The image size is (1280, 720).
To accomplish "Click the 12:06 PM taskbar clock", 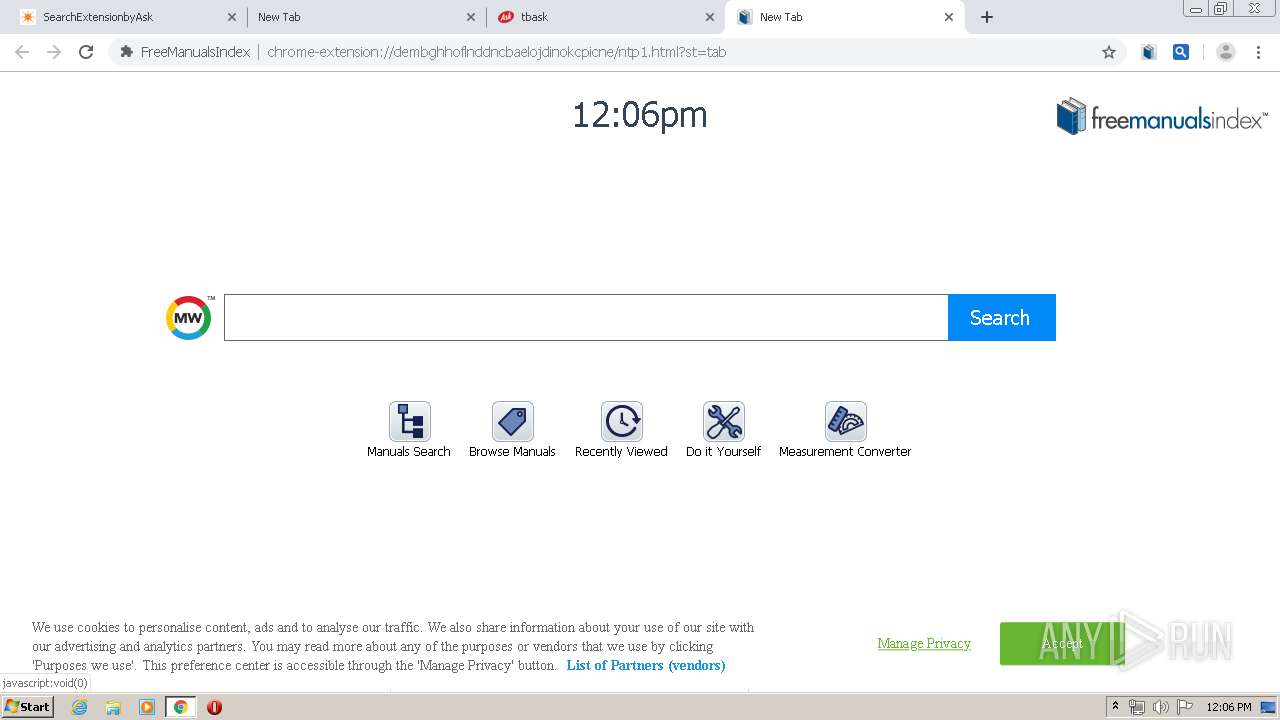I will point(1229,707).
